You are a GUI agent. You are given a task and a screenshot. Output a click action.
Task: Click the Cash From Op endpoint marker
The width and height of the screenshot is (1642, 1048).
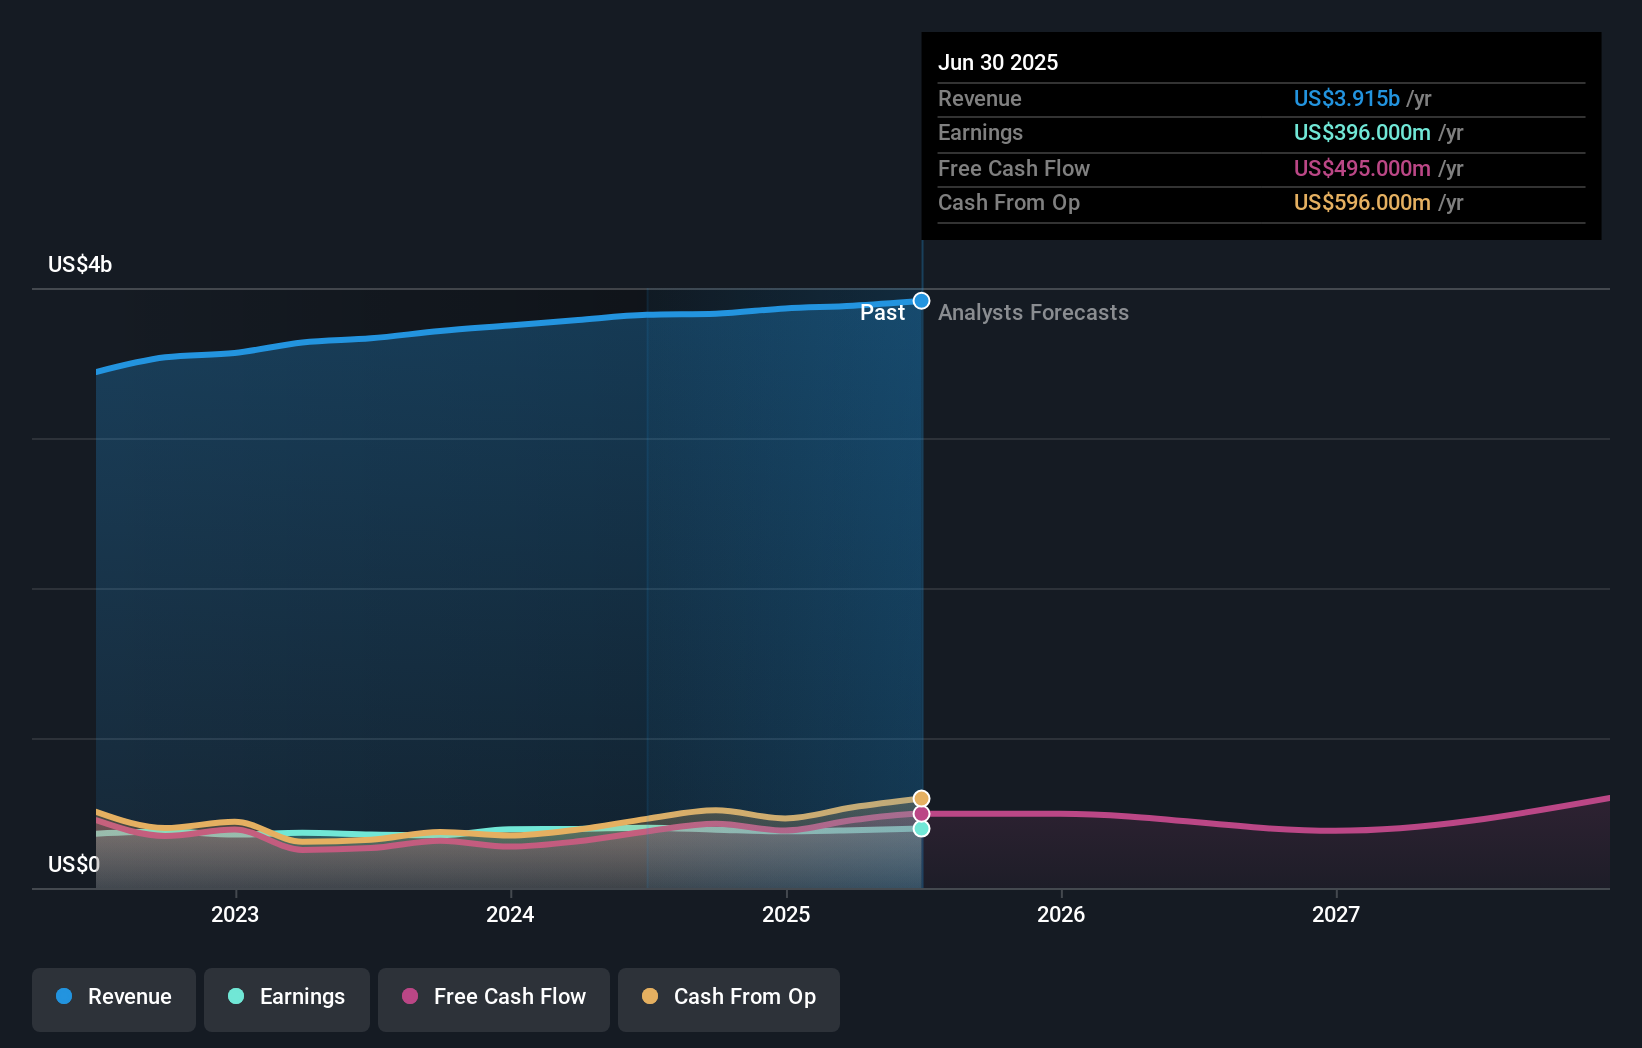click(x=921, y=798)
